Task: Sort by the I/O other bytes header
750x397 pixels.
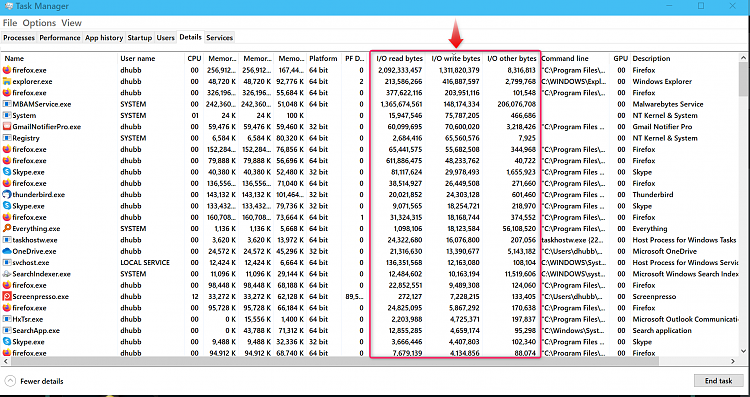Action: 511,58
